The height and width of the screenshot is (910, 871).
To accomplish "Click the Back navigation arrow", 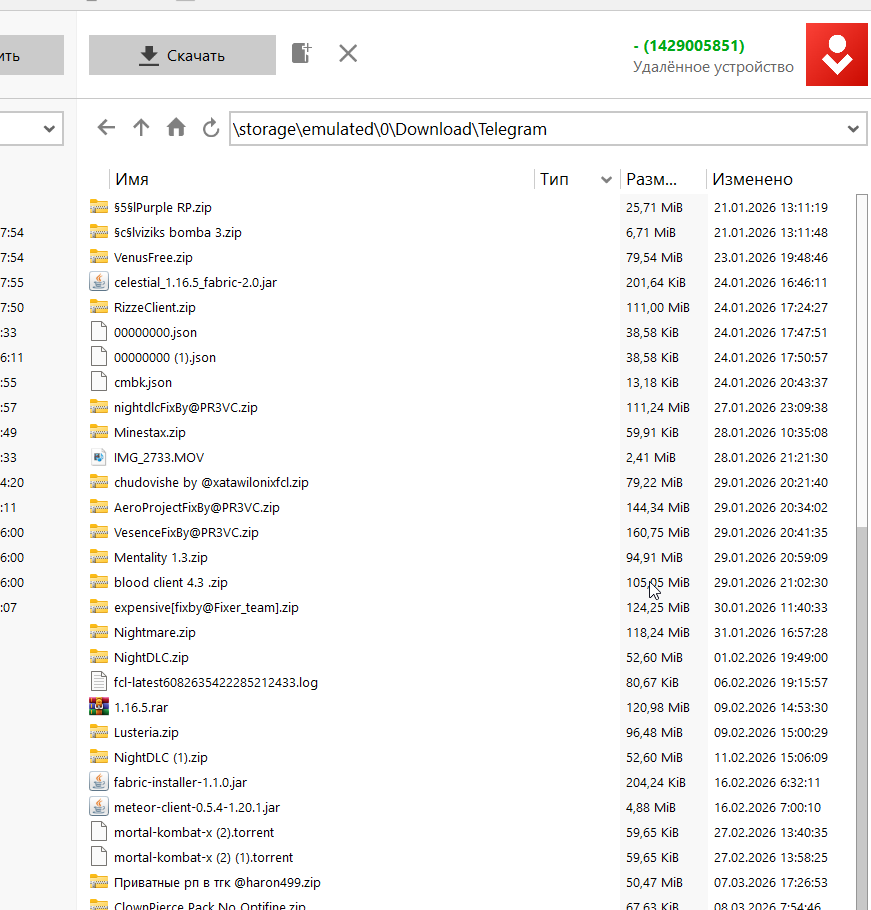I will pyautogui.click(x=106, y=128).
